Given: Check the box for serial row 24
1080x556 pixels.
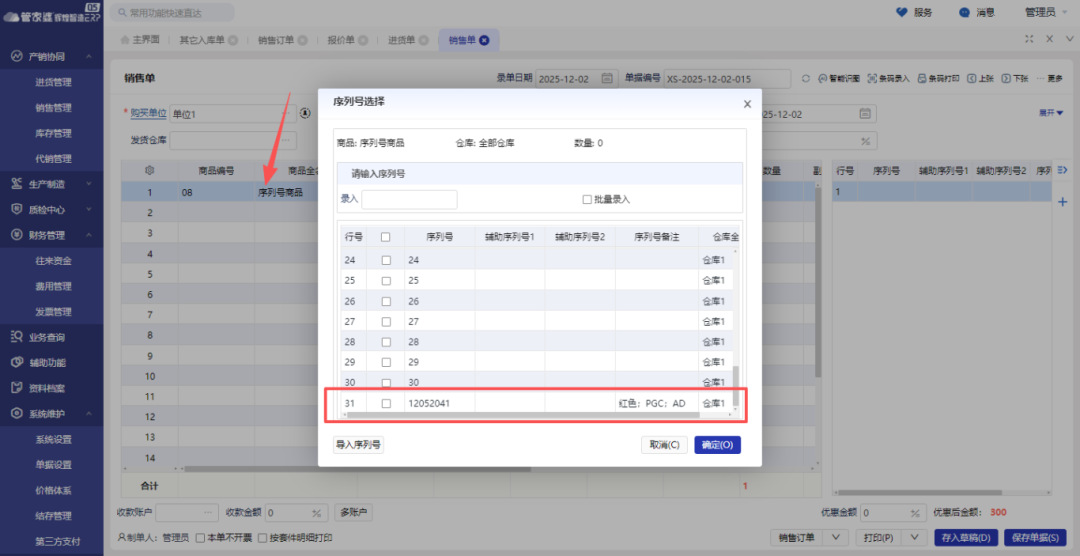Looking at the screenshot, I should (x=386, y=260).
